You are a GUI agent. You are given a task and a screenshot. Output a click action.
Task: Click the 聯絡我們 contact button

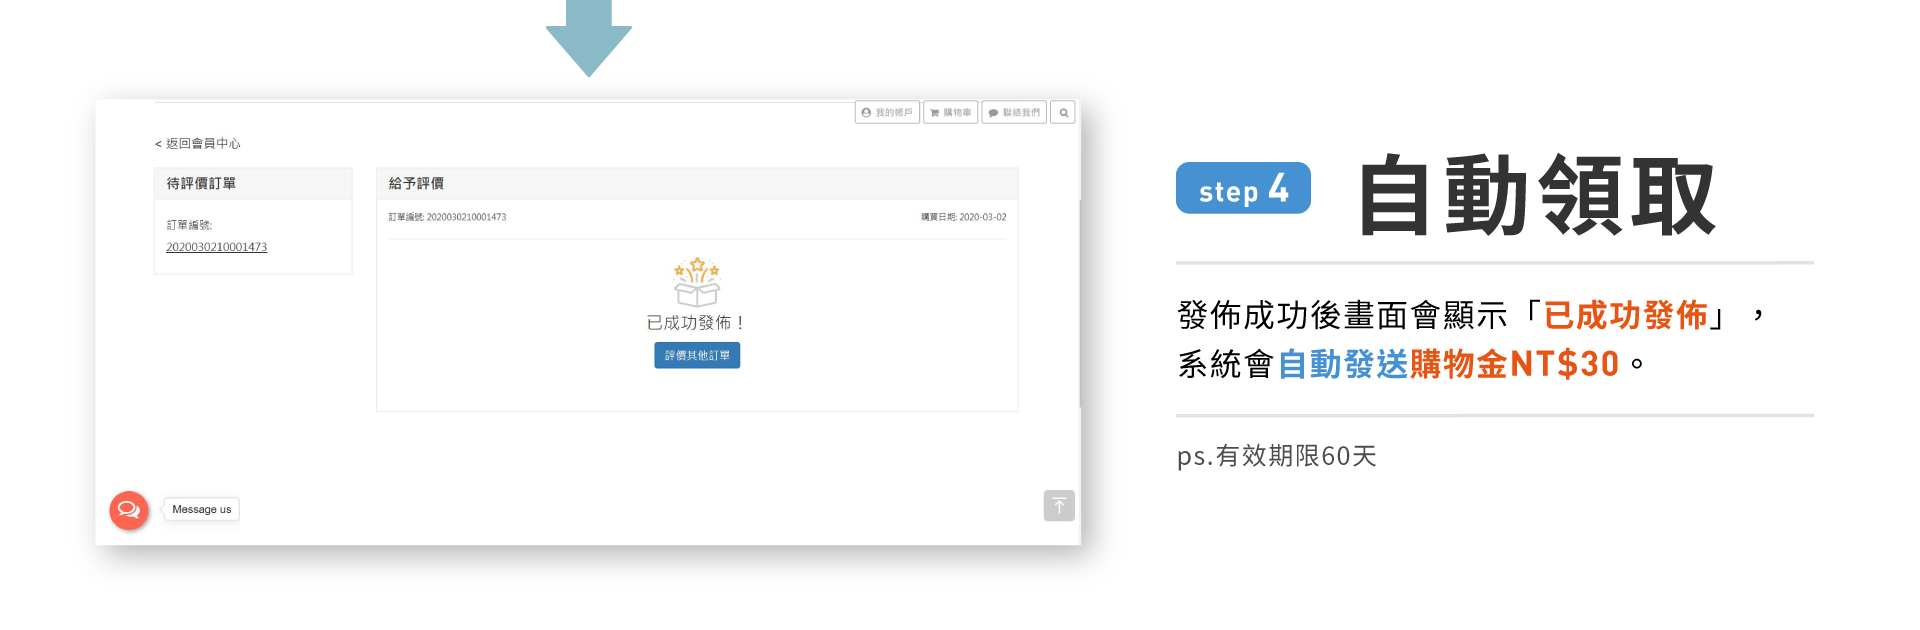(x=1014, y=113)
